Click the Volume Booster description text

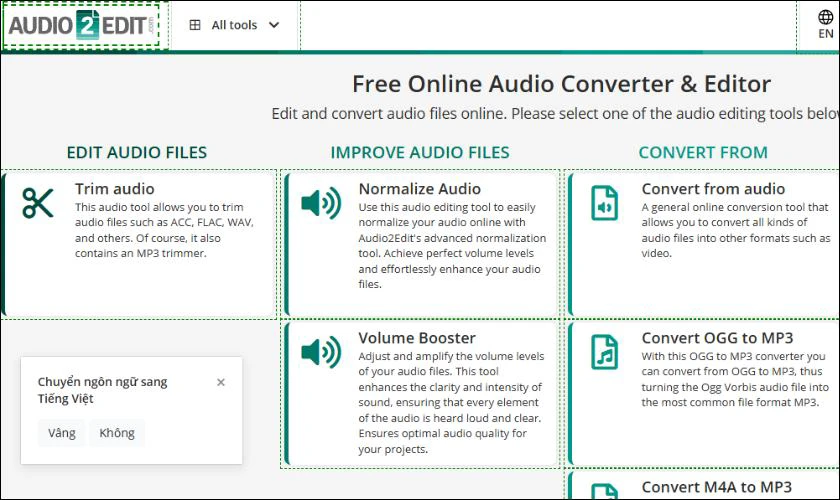tap(451, 402)
